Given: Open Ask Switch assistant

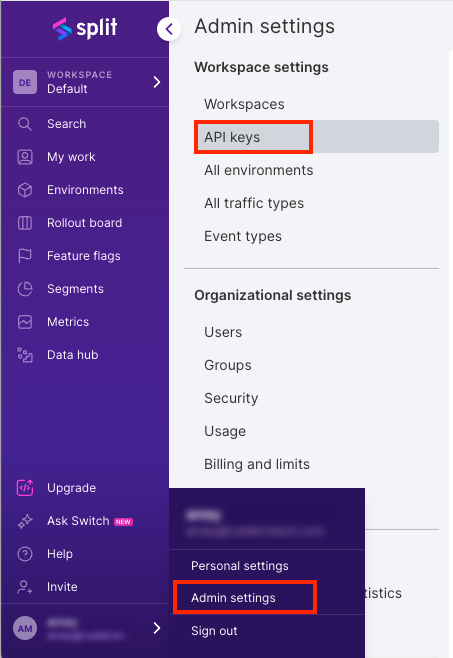Looking at the screenshot, I should 78,521.
